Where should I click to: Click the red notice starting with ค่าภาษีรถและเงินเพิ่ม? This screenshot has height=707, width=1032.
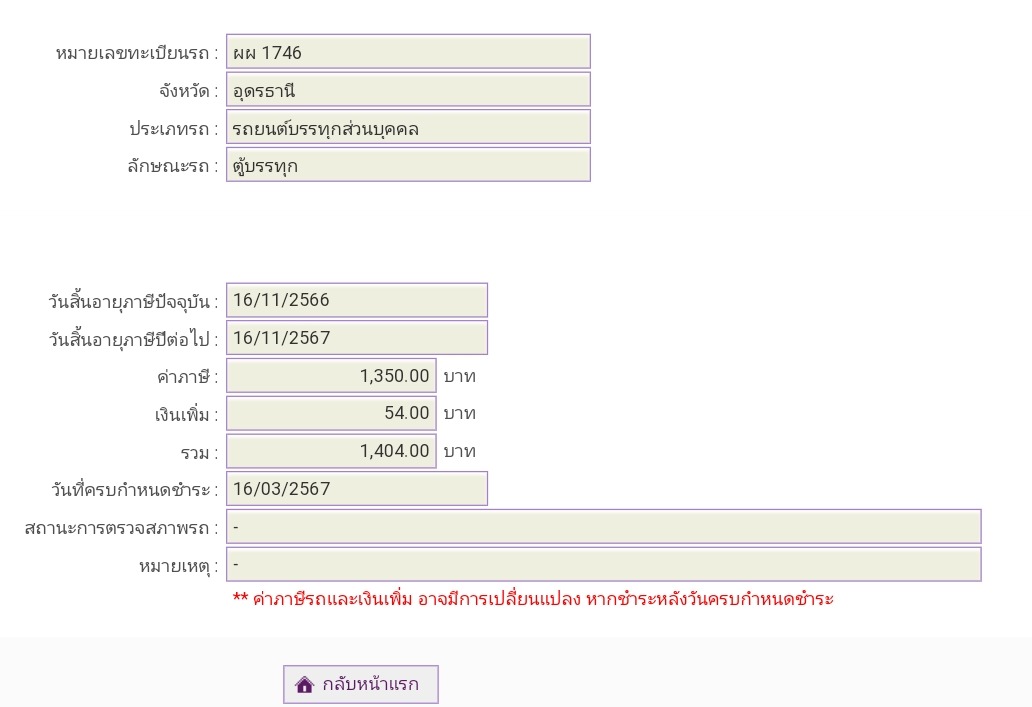point(533,599)
